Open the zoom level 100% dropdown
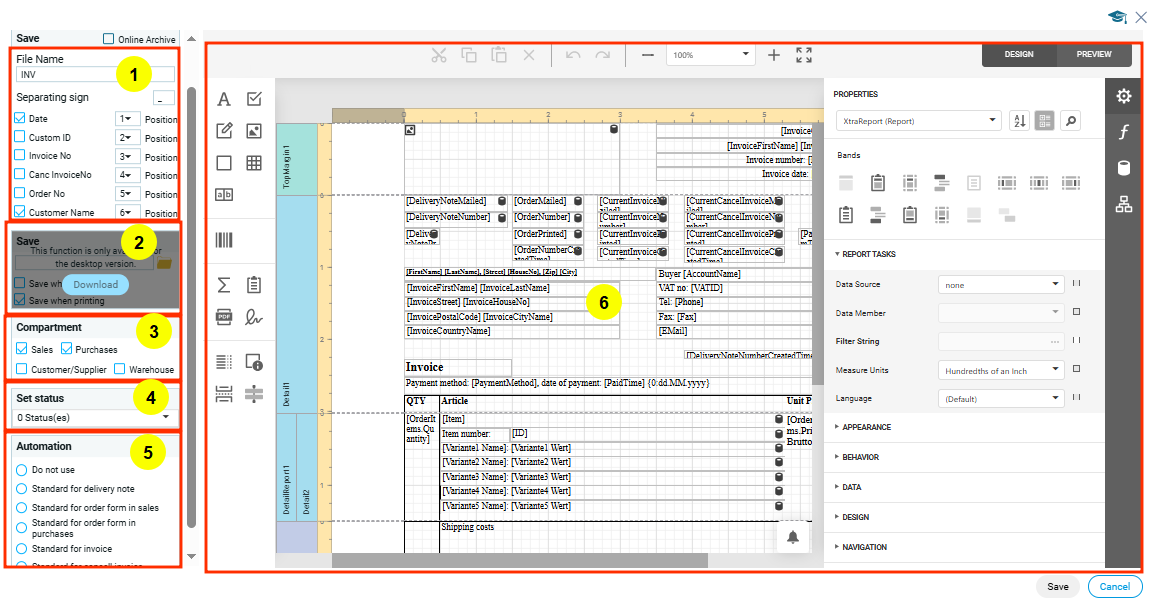 pyautogui.click(x=746, y=55)
